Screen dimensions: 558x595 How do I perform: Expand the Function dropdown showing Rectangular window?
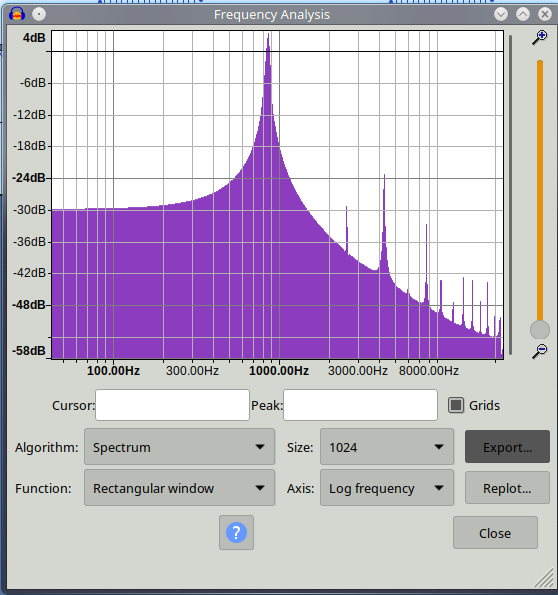pos(179,488)
